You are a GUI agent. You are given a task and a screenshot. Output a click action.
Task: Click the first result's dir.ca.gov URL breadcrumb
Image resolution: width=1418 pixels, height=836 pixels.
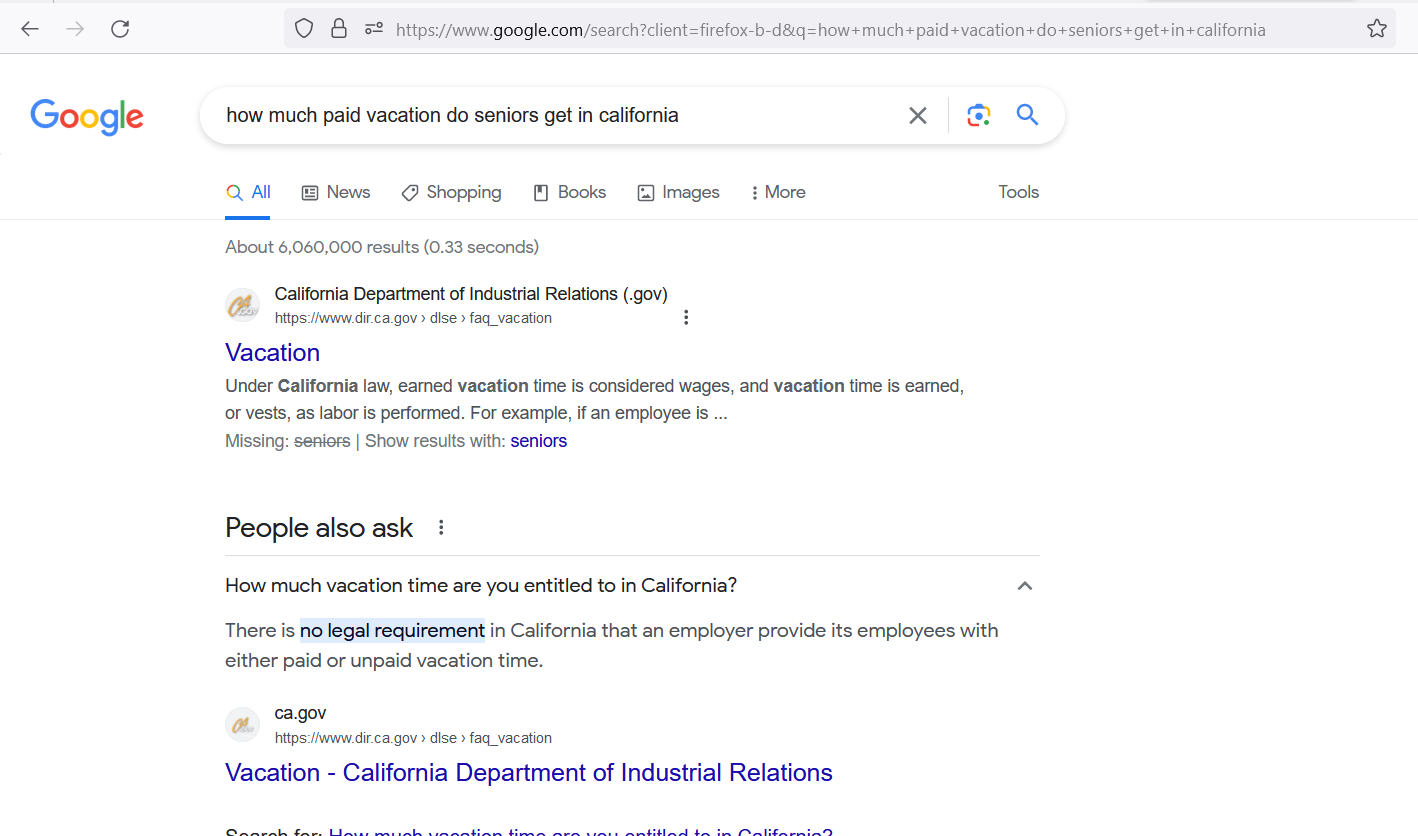(413, 318)
